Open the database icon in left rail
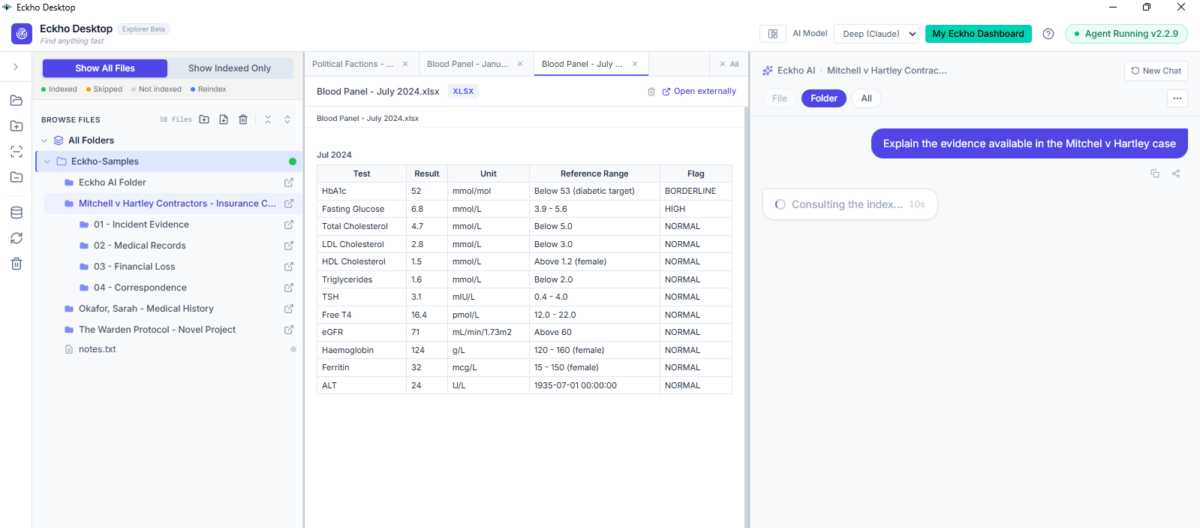 16,213
